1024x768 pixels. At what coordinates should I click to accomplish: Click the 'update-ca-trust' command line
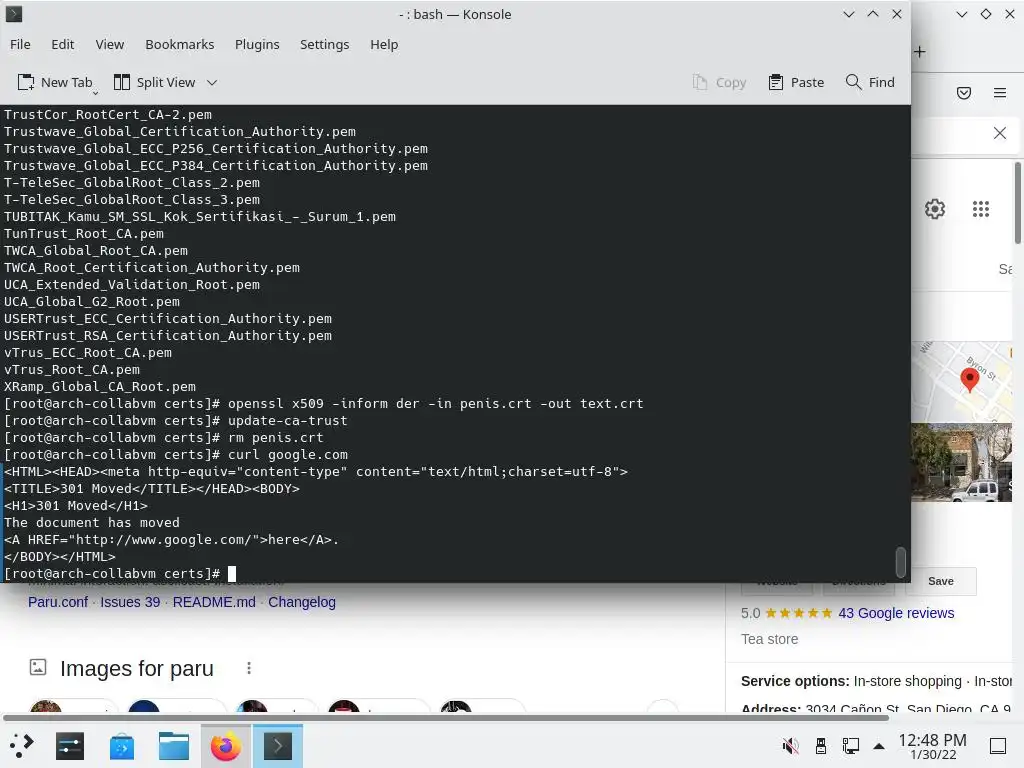pos(176,421)
